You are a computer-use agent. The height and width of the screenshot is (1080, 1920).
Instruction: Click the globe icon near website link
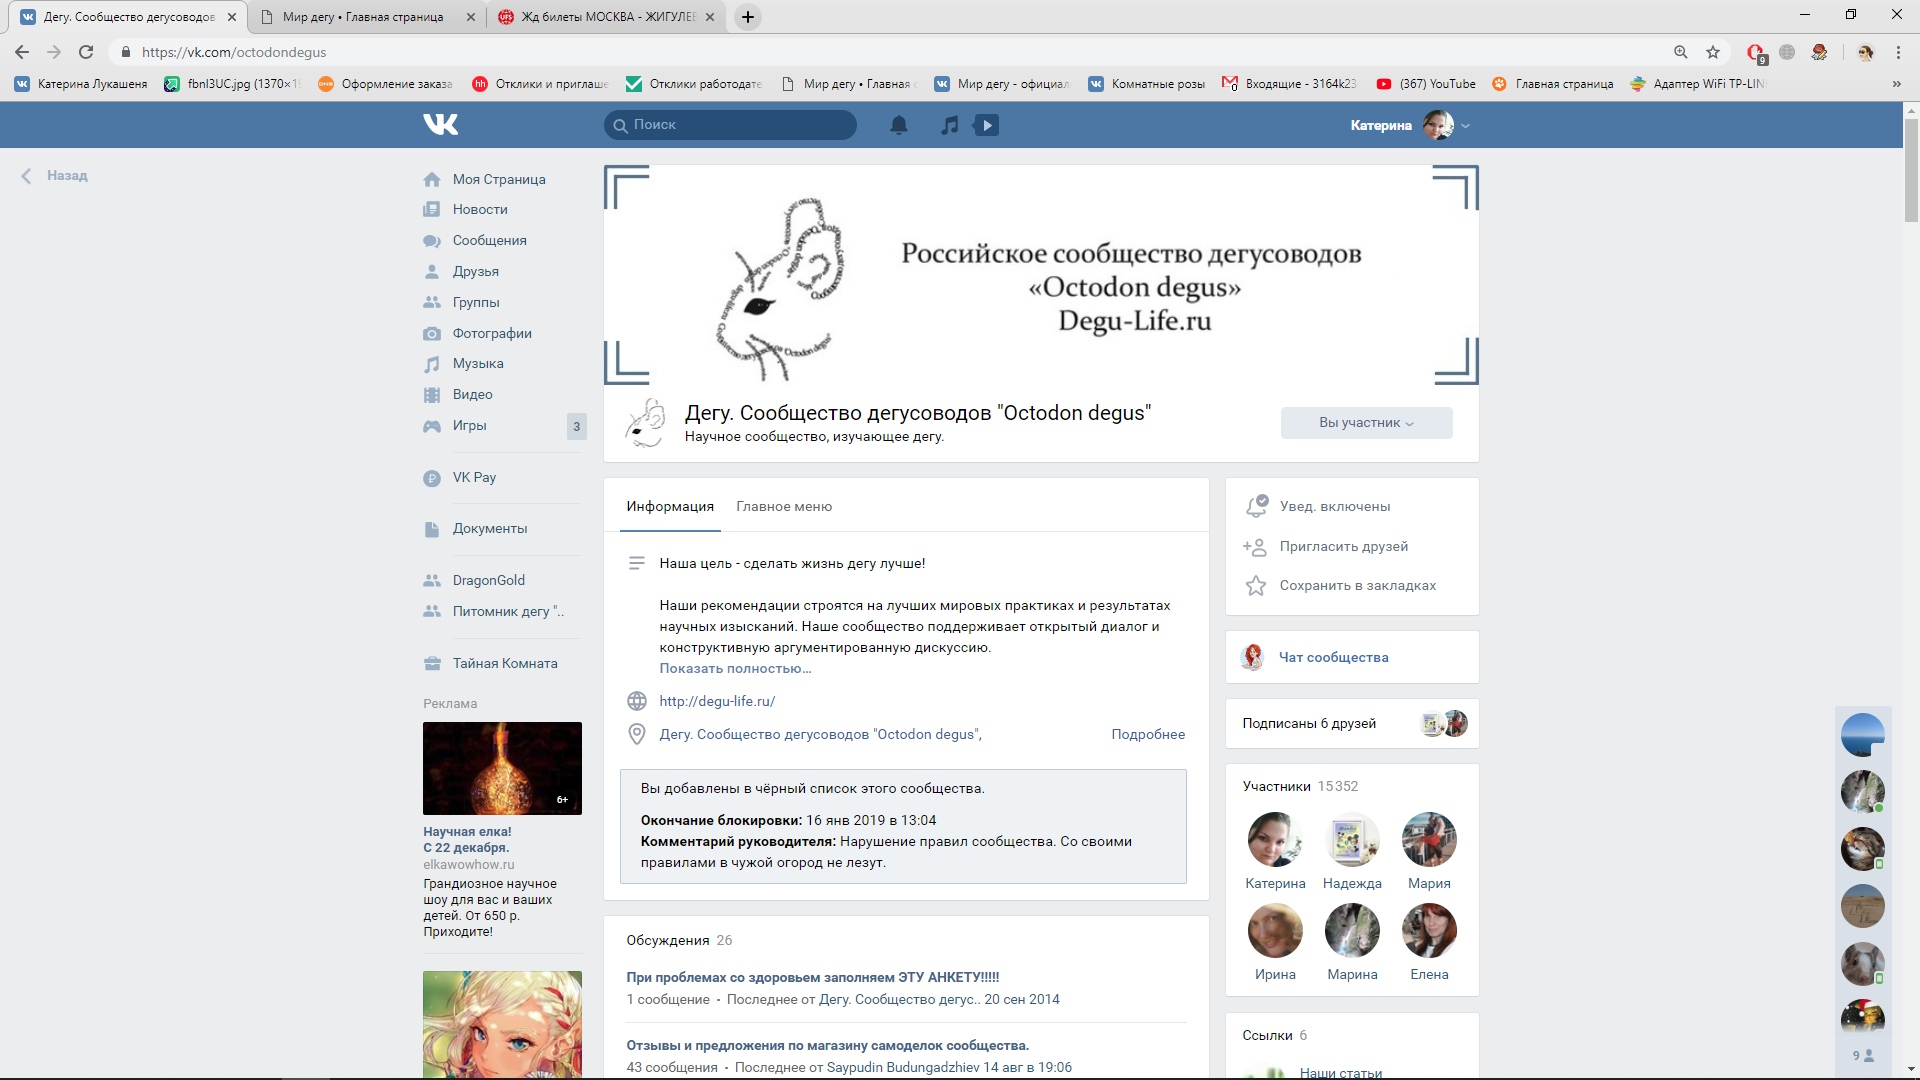[x=637, y=701]
